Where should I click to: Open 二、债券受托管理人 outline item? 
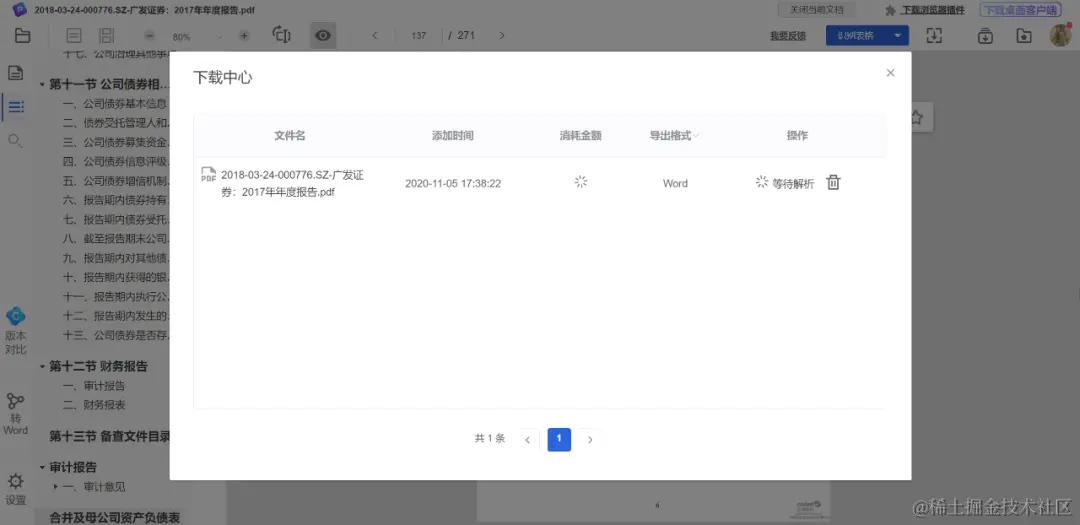(x=115, y=123)
